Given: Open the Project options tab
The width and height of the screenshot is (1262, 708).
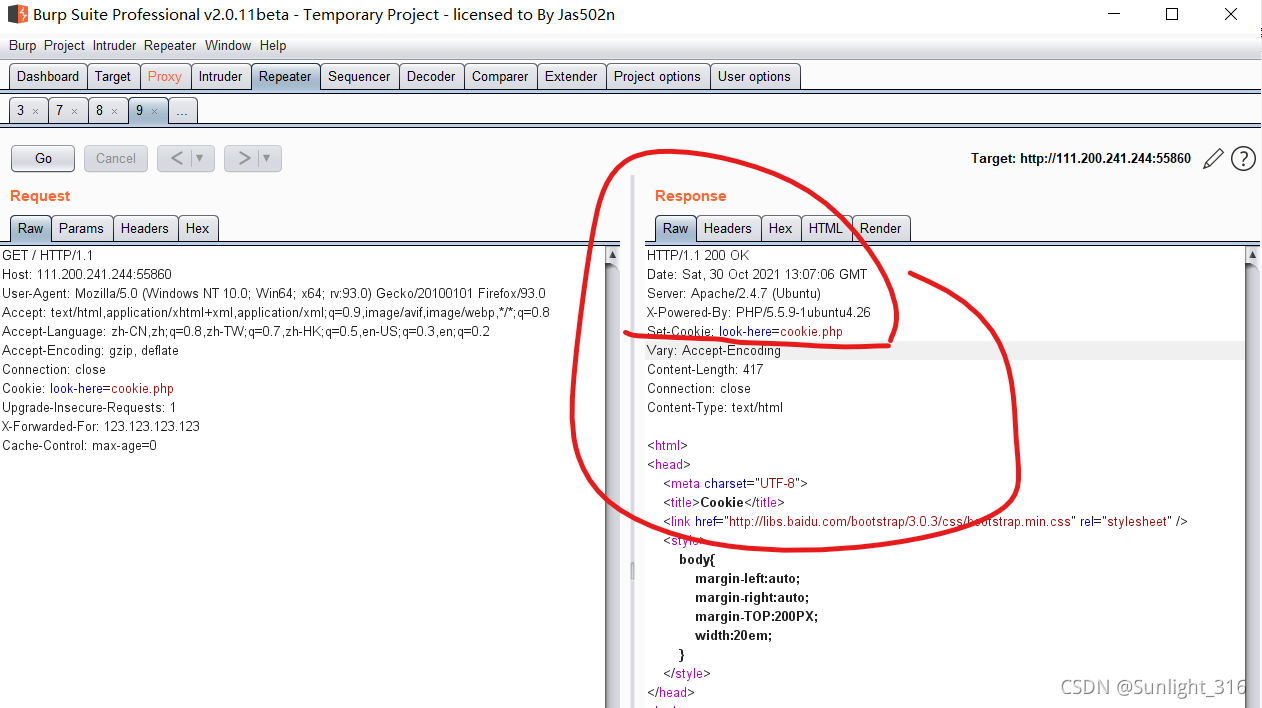Looking at the screenshot, I should (x=657, y=76).
